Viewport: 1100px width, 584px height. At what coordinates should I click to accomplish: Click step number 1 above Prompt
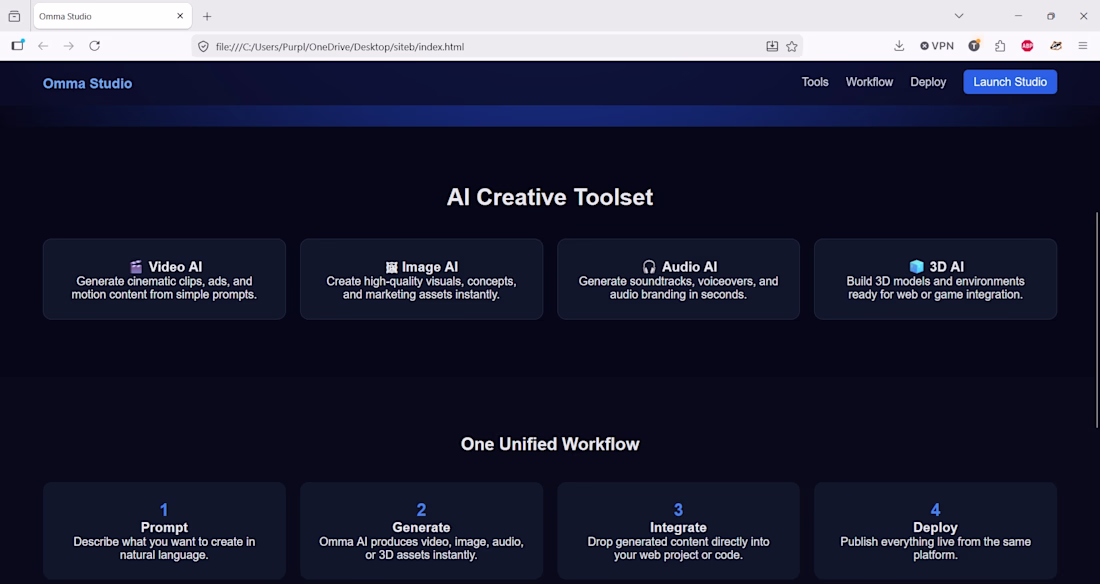[x=164, y=510]
